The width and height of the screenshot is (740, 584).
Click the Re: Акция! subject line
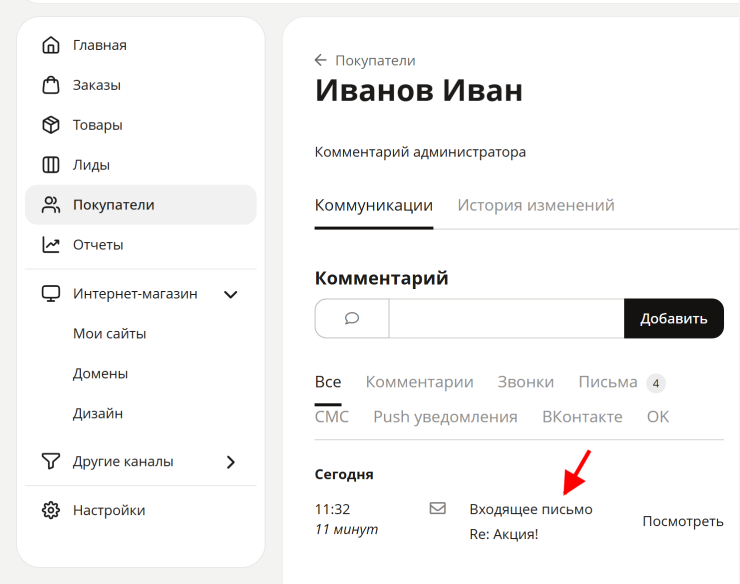504,534
